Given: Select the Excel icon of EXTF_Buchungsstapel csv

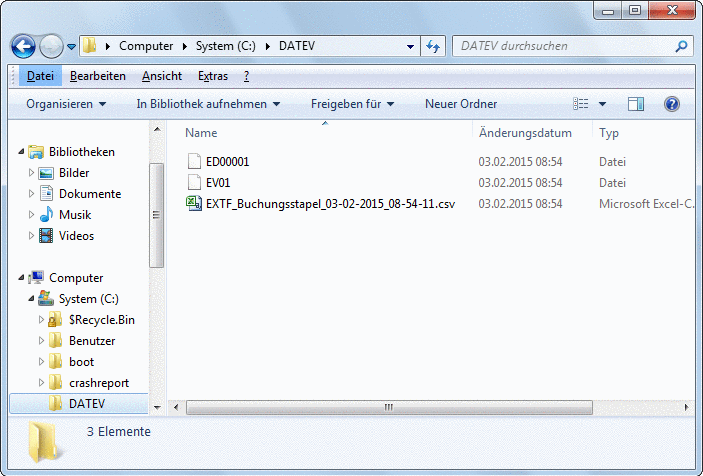Looking at the screenshot, I should coord(194,203).
